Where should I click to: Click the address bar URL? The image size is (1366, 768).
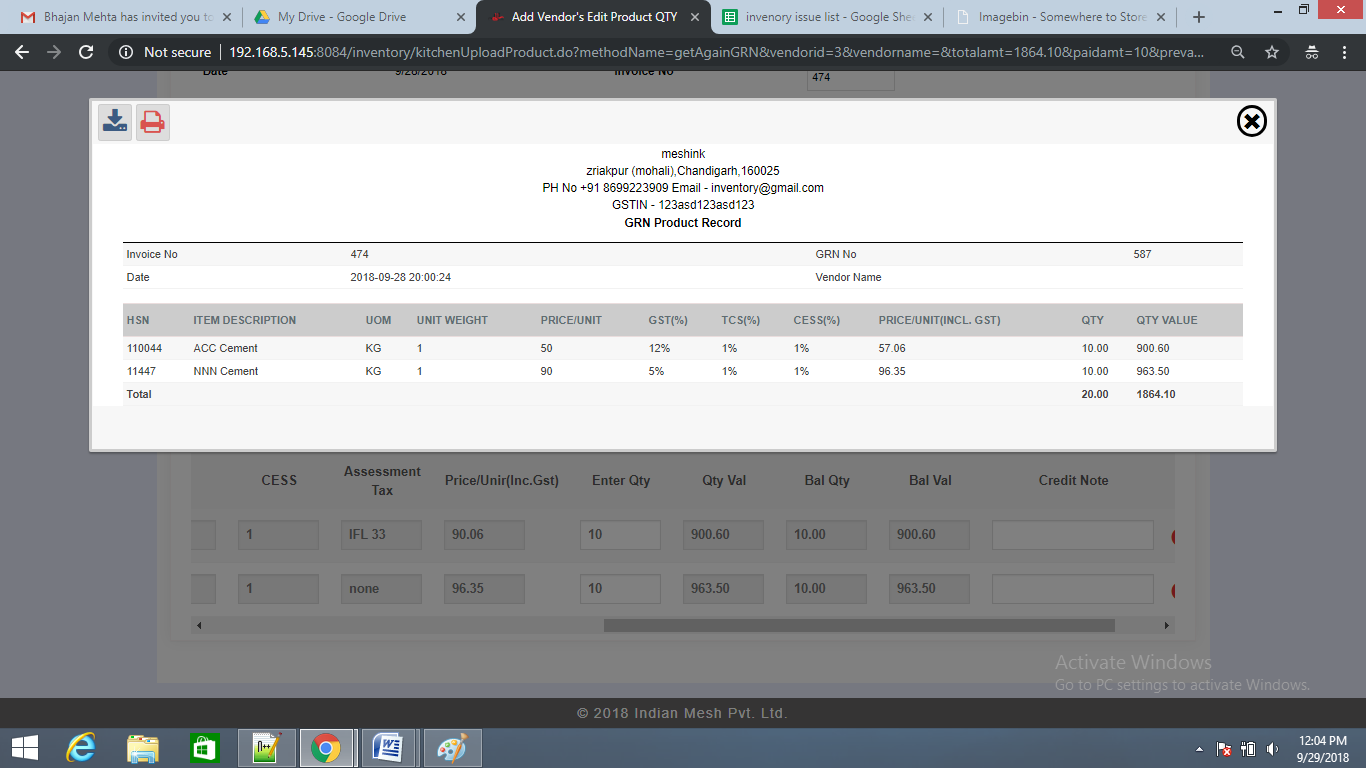pyautogui.click(x=716, y=52)
